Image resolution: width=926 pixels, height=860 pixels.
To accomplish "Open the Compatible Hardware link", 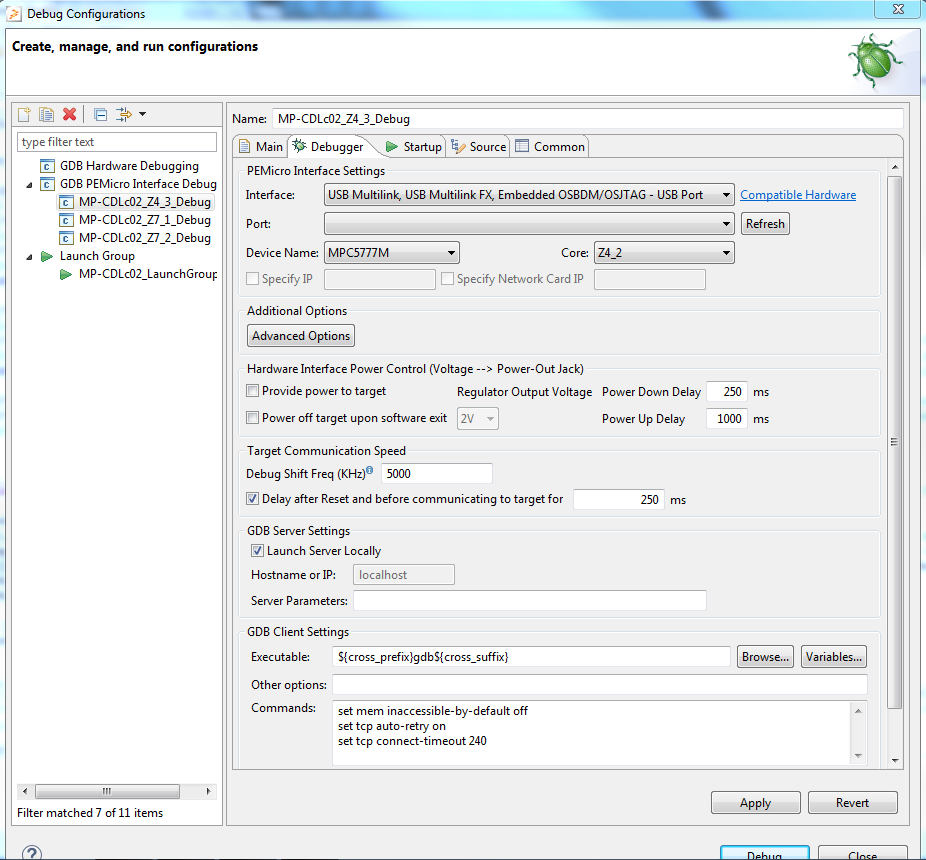I will tap(798, 195).
